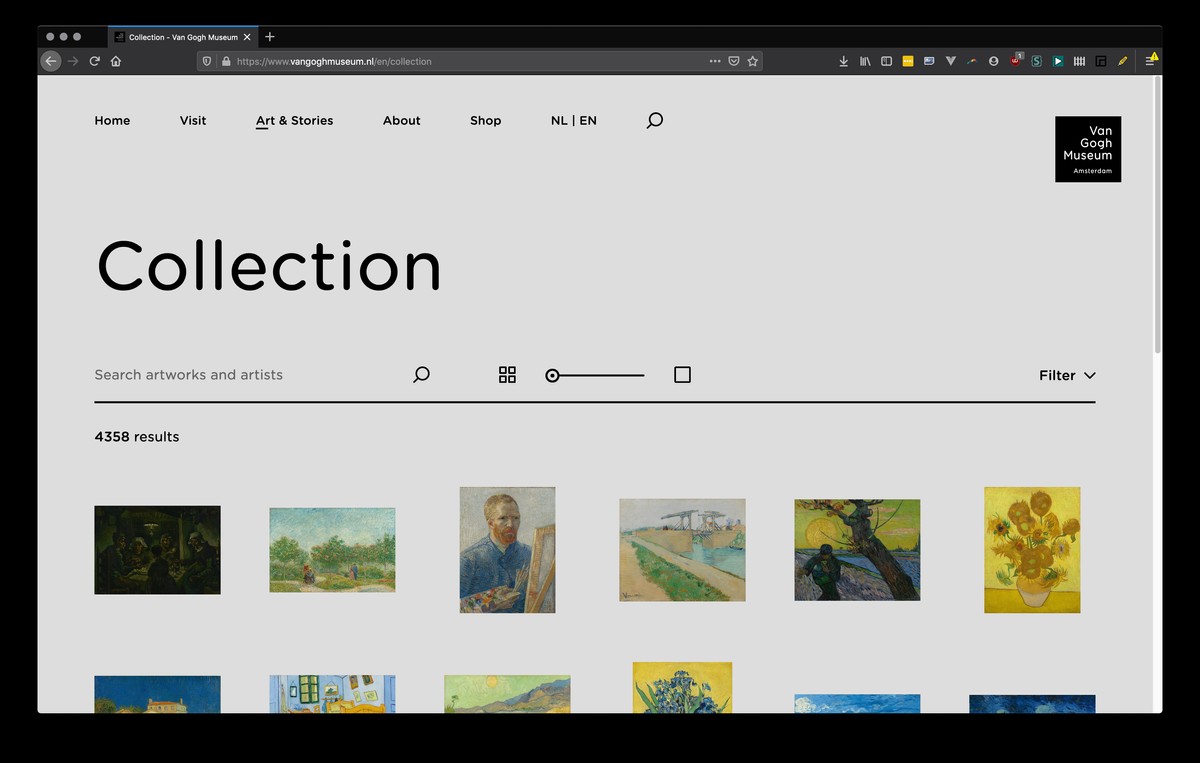This screenshot has height=763, width=1200.
Task: Open The Sower with sun thumbnail
Action: point(857,550)
